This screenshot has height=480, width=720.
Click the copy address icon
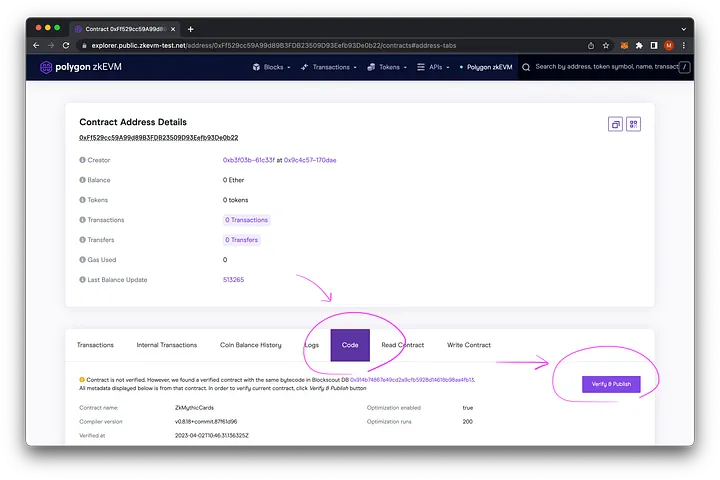pos(616,124)
